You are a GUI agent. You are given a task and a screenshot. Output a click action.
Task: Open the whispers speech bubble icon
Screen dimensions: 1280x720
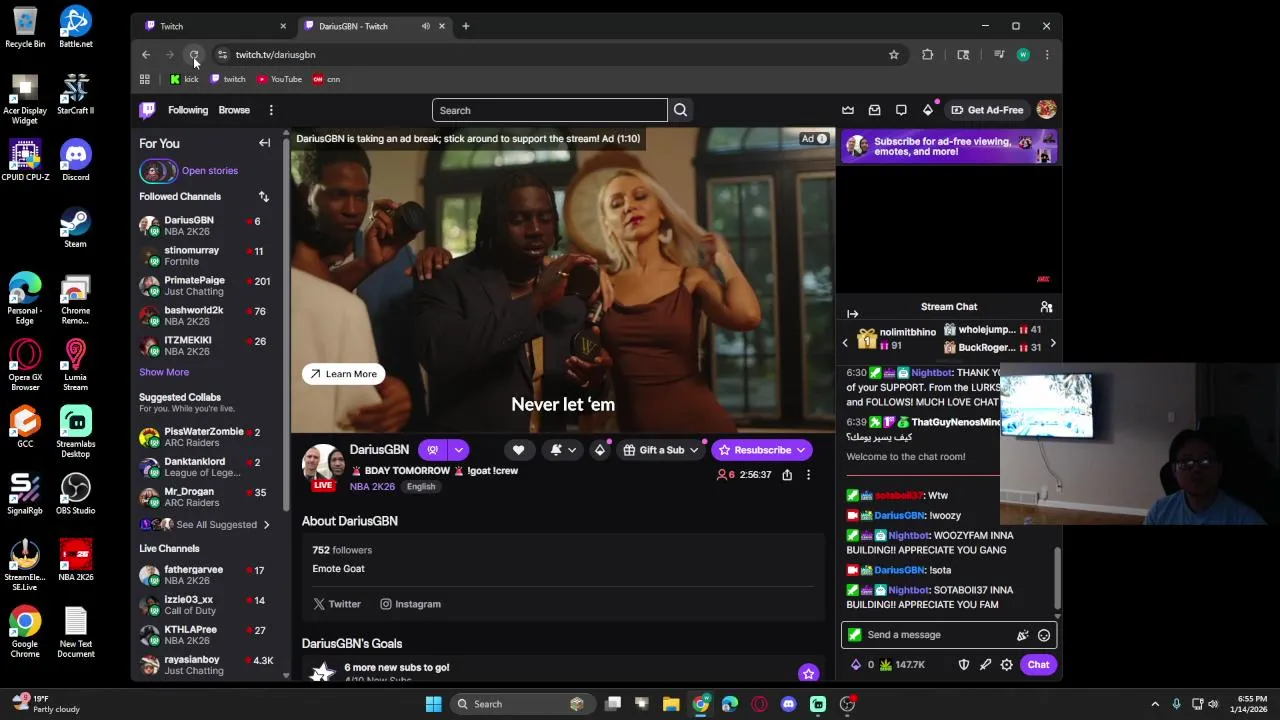tap(901, 110)
